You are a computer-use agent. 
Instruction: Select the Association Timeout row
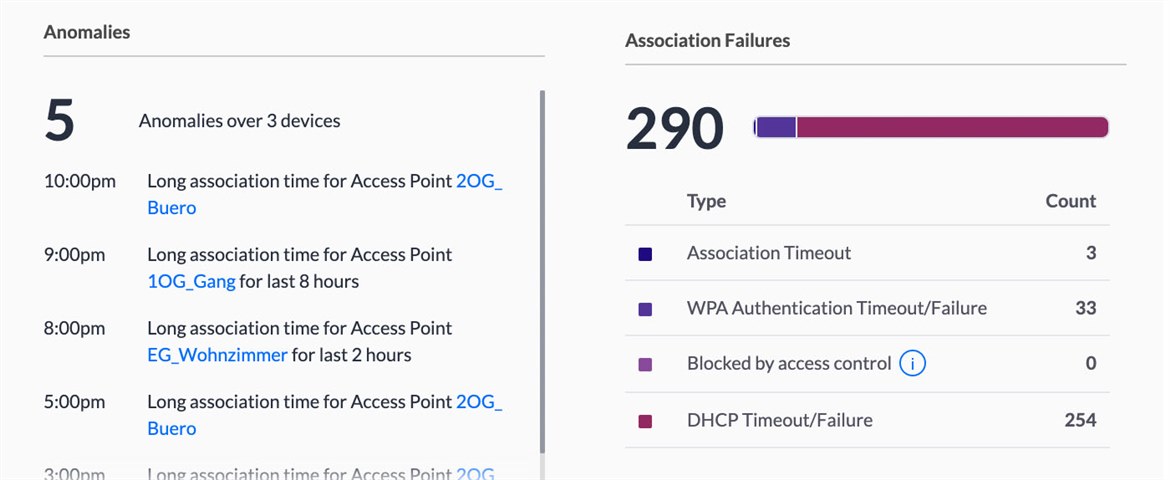point(867,253)
